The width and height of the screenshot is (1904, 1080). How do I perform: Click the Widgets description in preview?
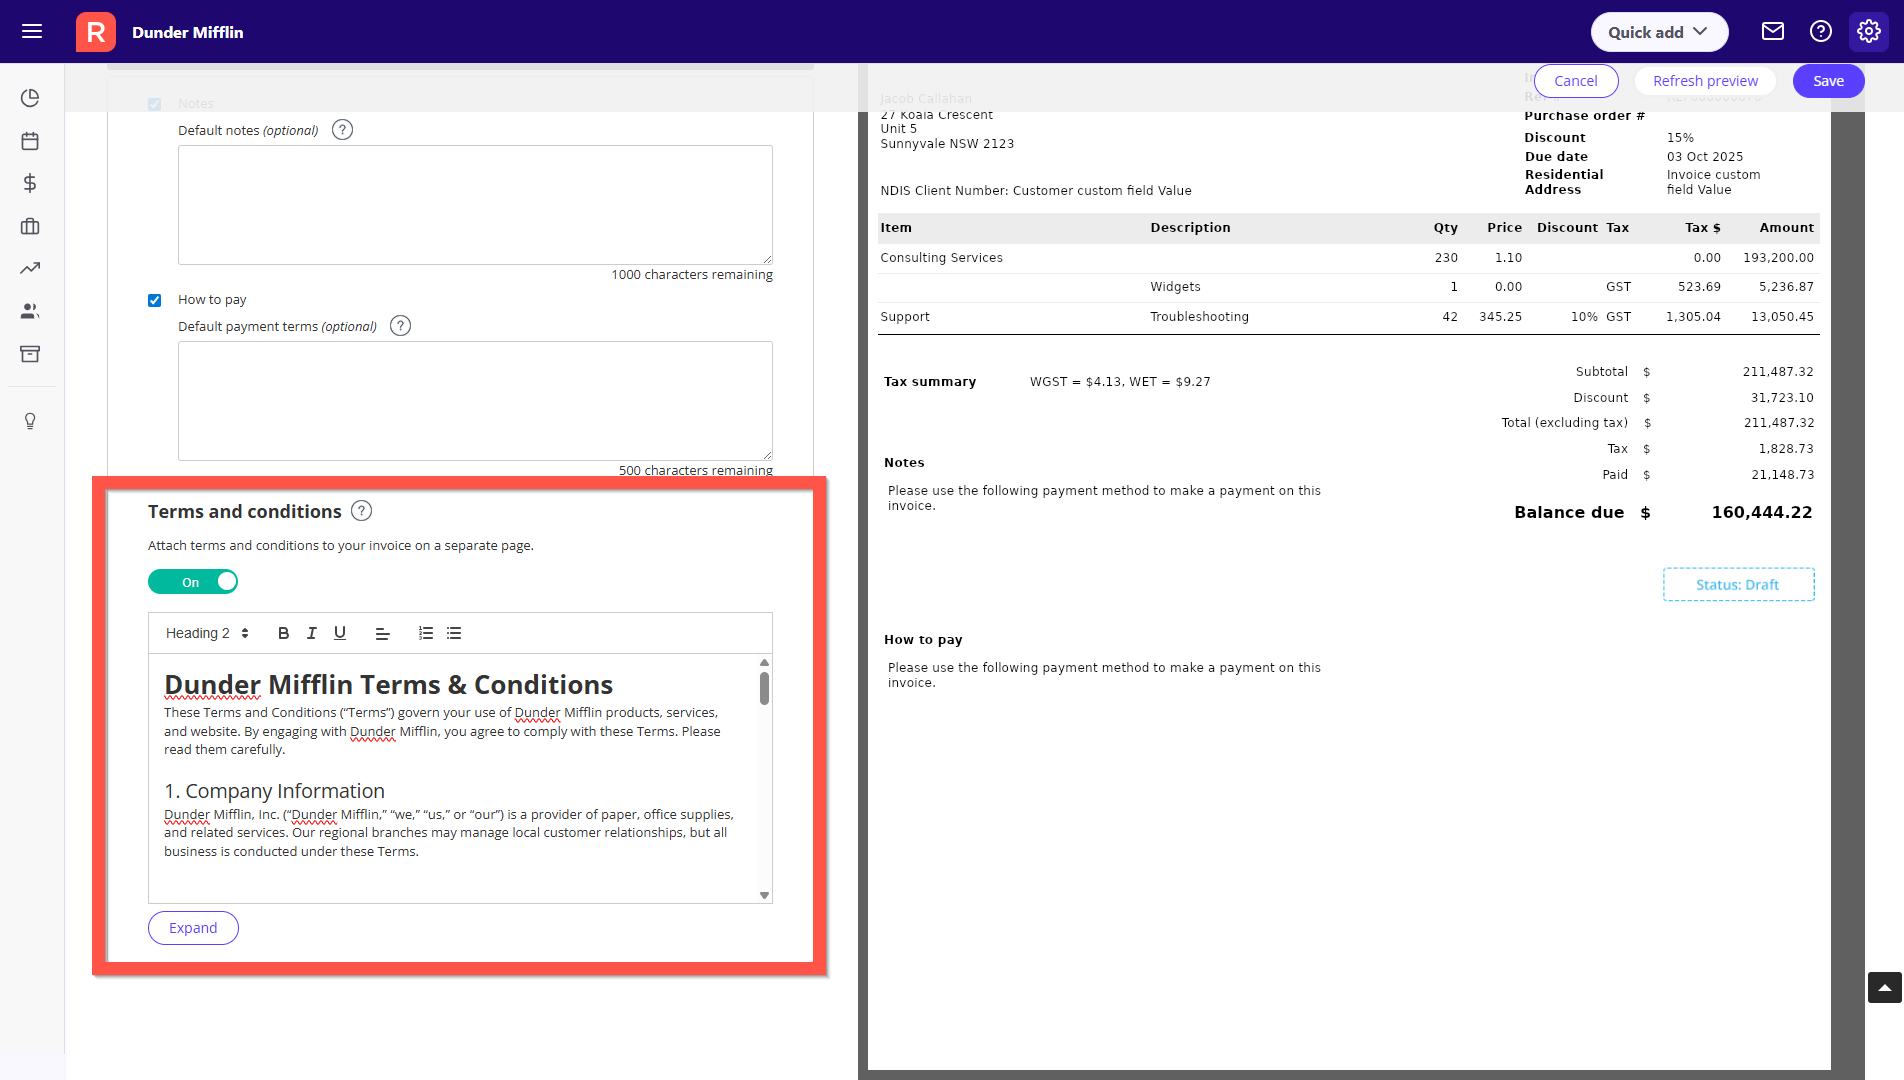1175,287
